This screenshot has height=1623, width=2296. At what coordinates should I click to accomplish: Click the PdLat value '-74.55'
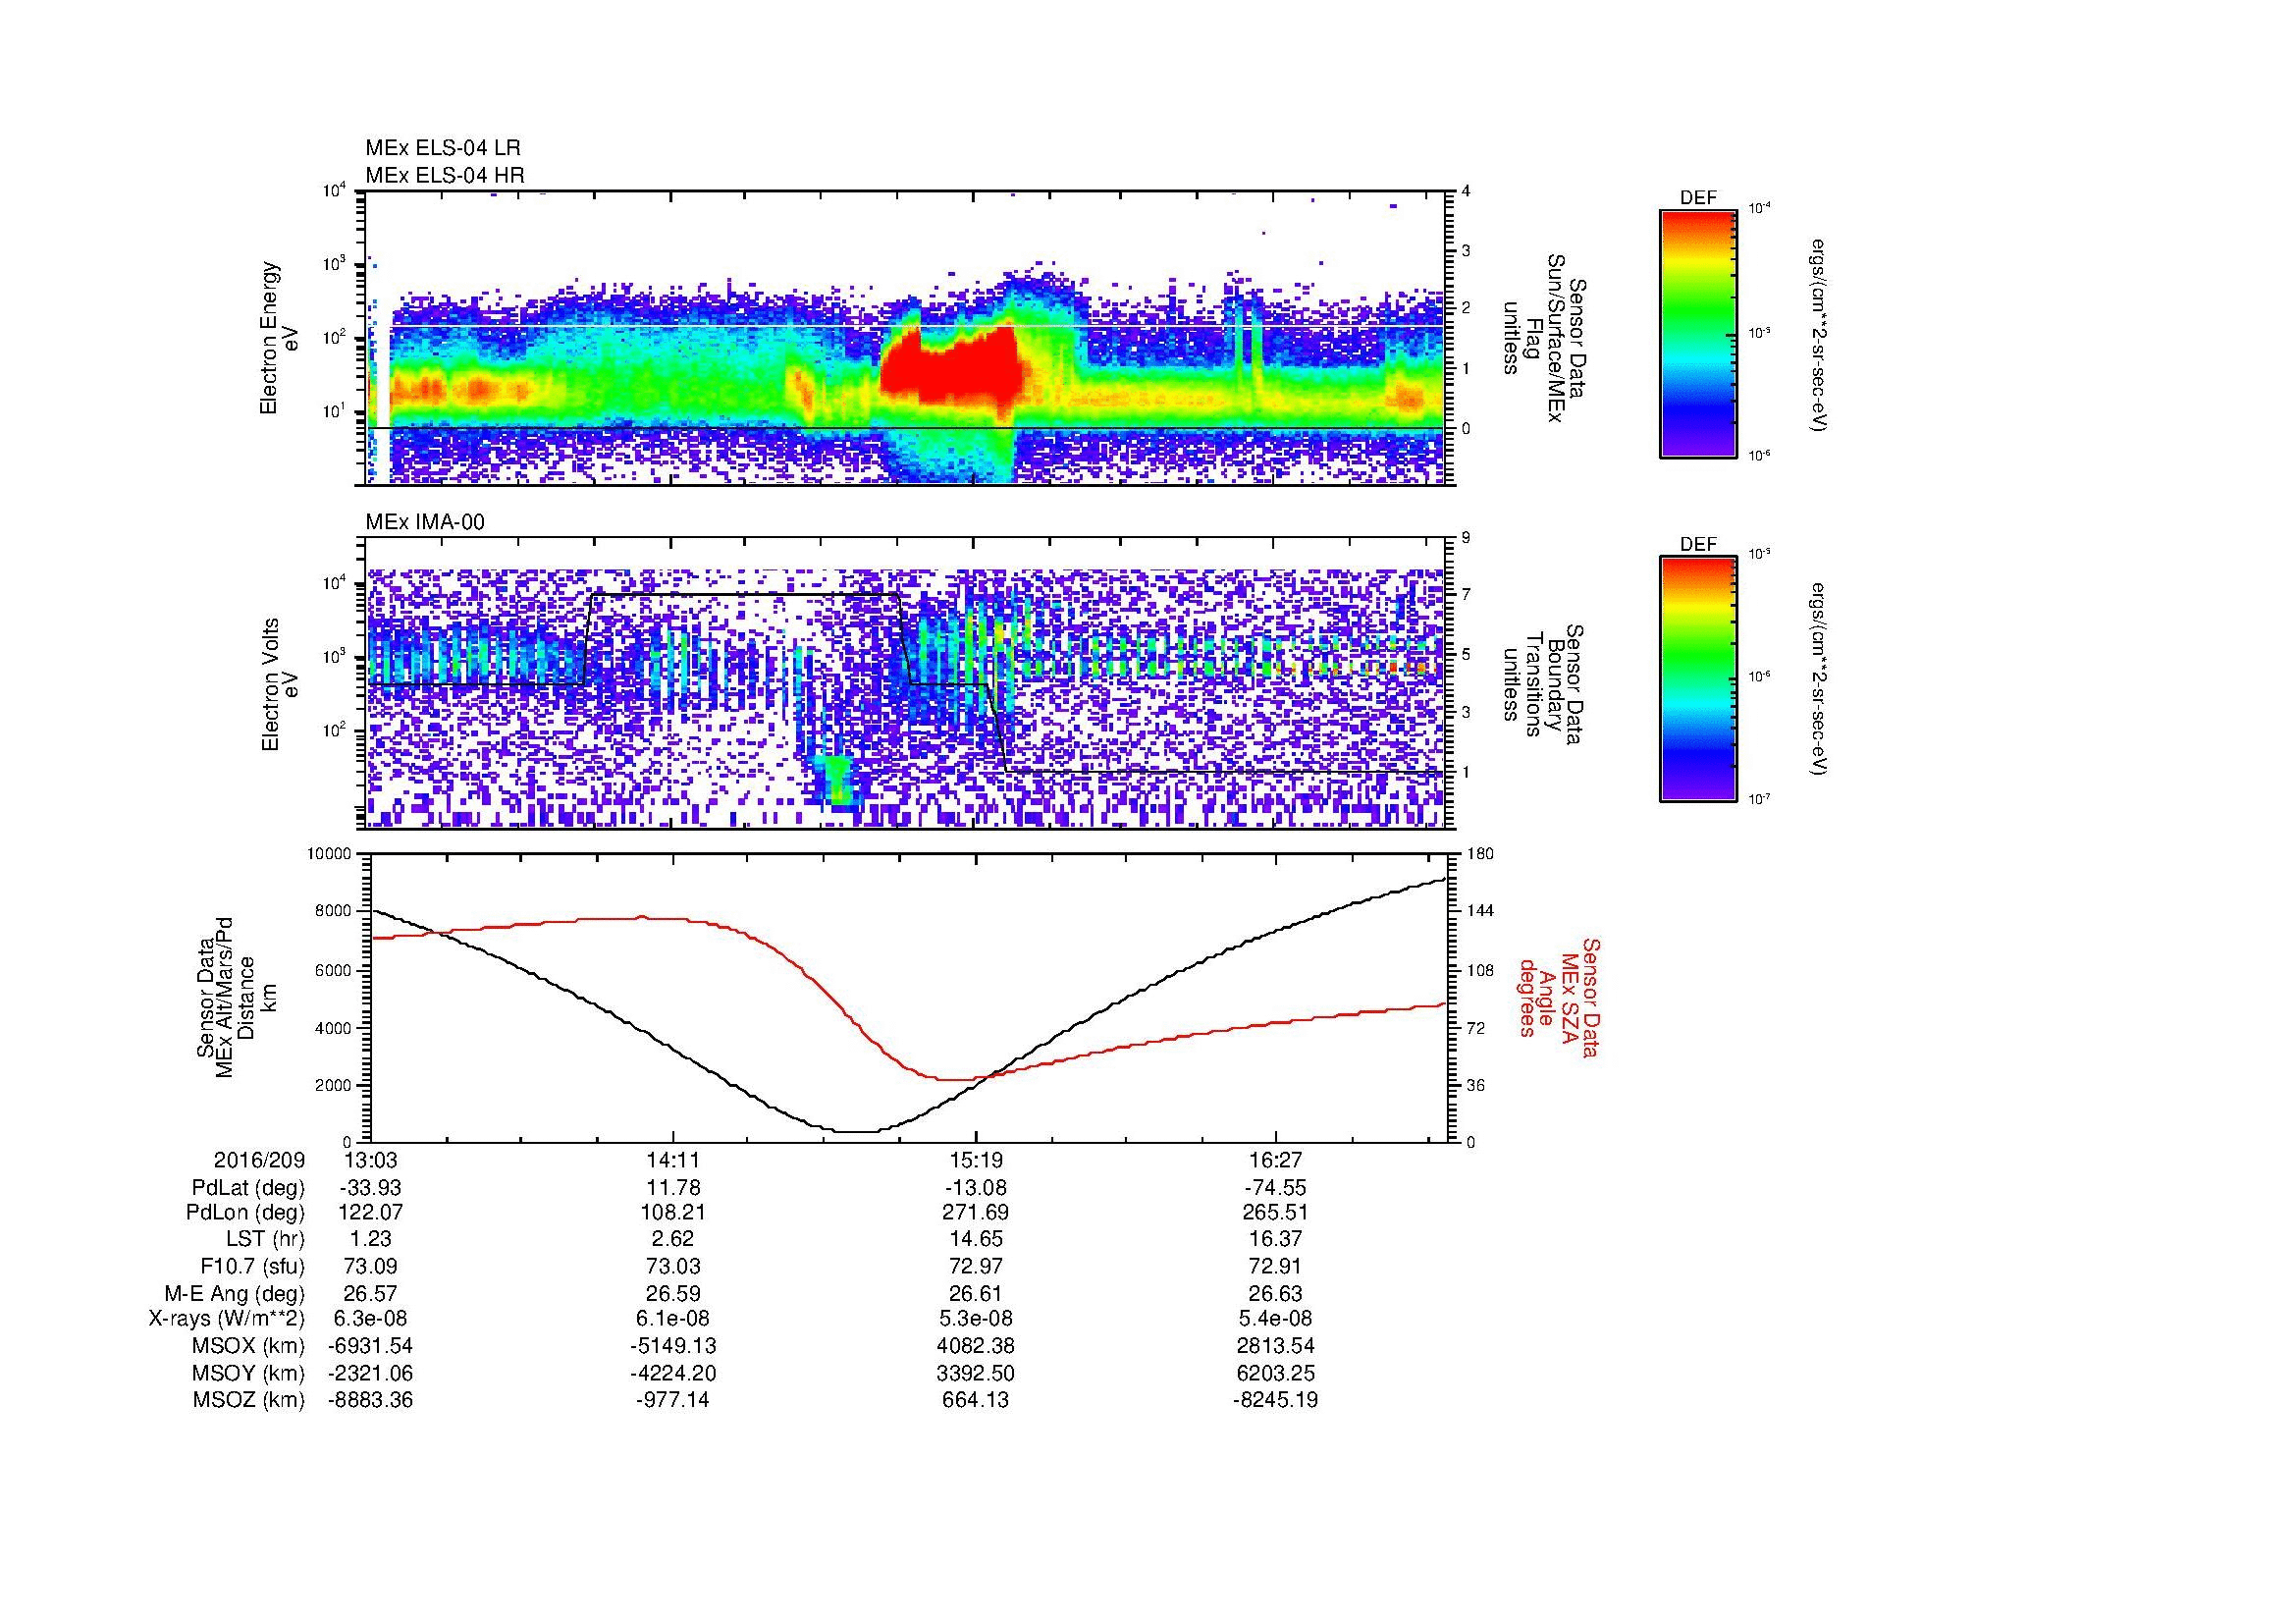click(x=1276, y=1188)
